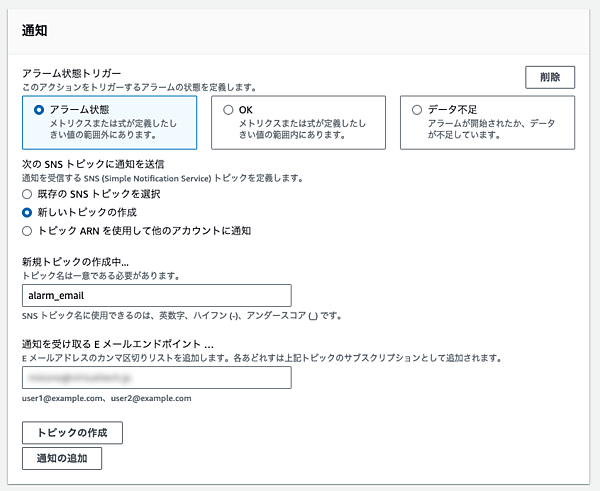This screenshot has height=491, width=600.
Task: Select the OK alarm state radio option
Action: tap(228, 110)
